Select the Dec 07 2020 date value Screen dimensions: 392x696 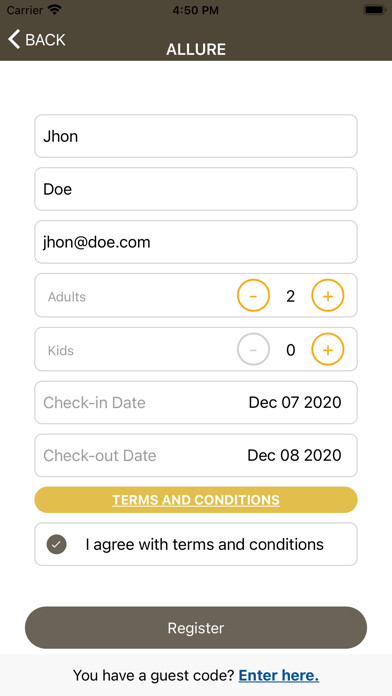tap(295, 403)
